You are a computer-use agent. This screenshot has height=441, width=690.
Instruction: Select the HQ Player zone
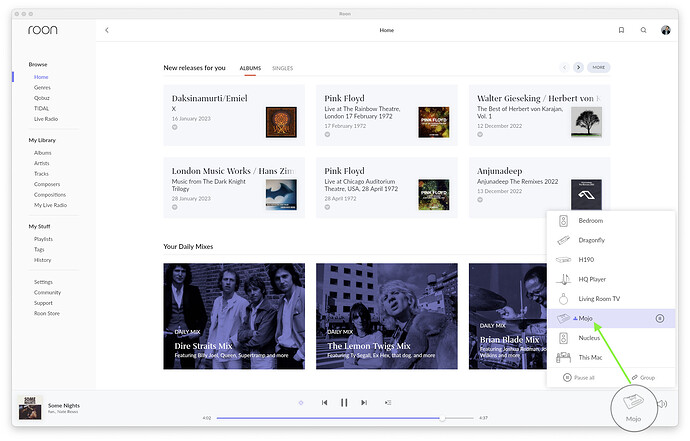pos(611,279)
